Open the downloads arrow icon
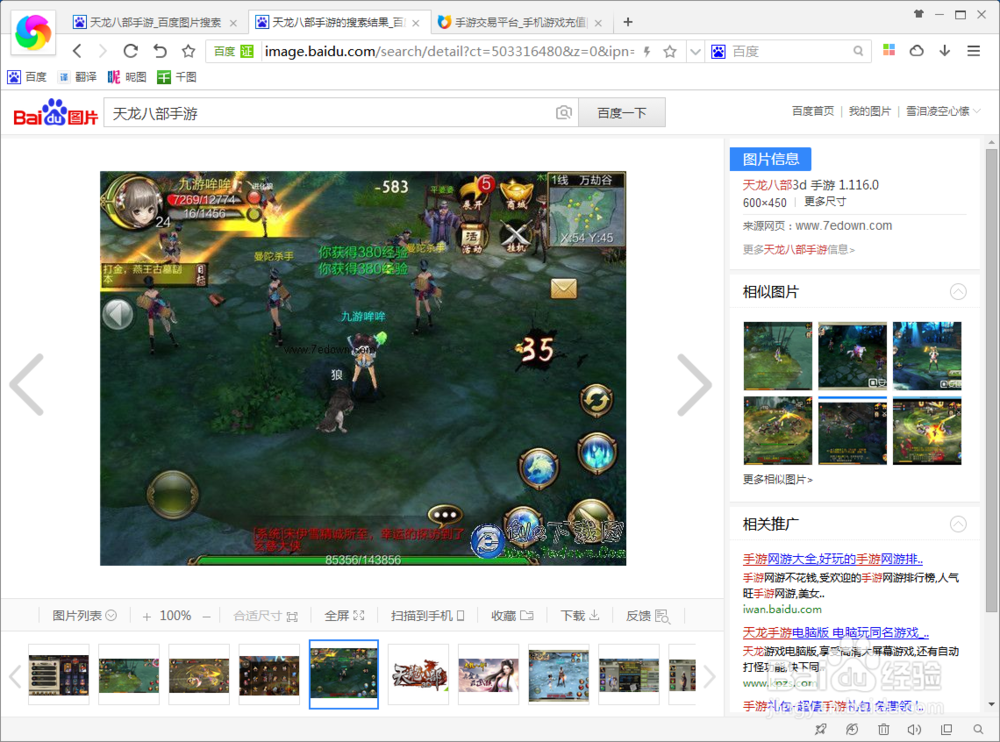This screenshot has width=1000, height=742. (945, 50)
